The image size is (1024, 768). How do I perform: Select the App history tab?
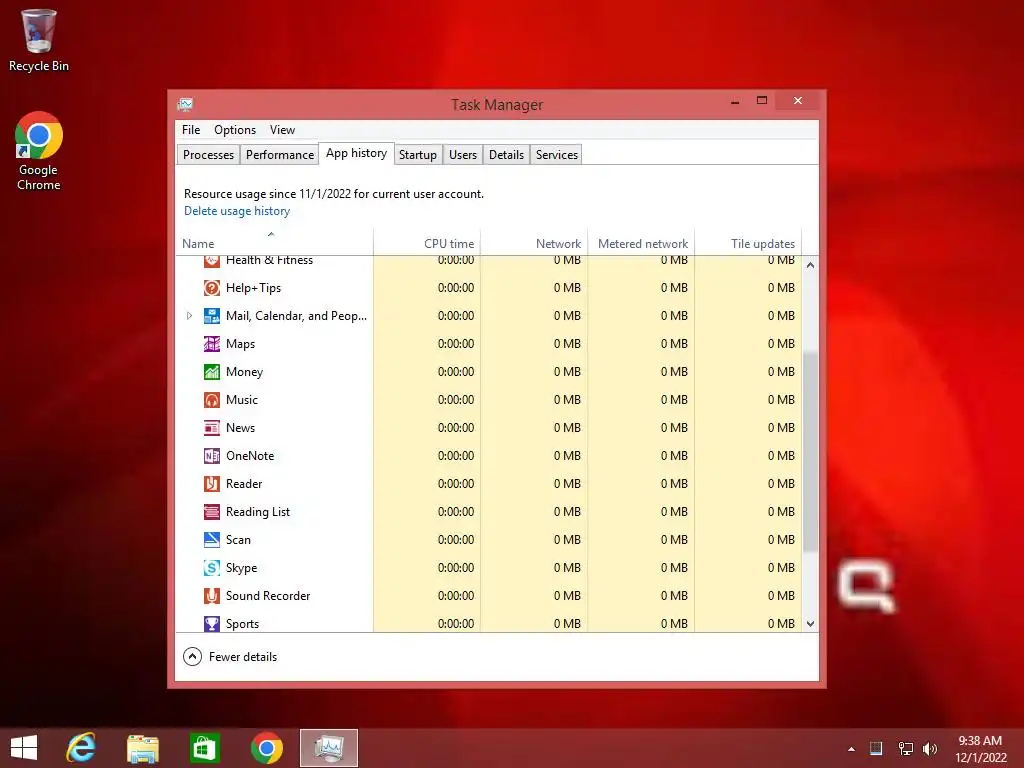pyautogui.click(x=356, y=153)
